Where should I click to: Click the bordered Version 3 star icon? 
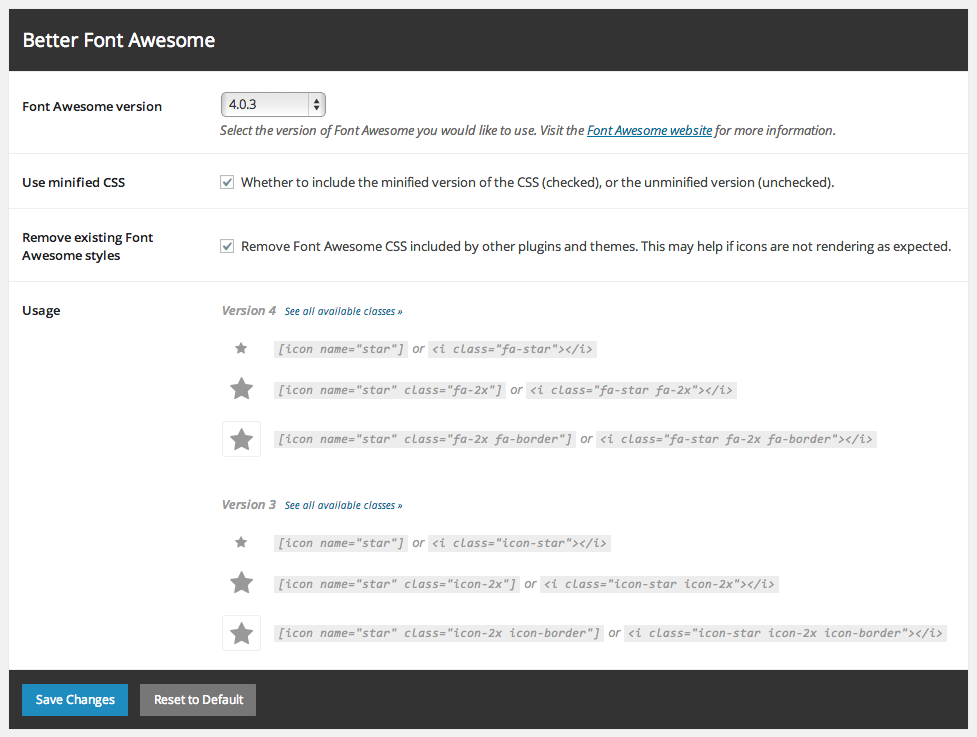[241, 633]
